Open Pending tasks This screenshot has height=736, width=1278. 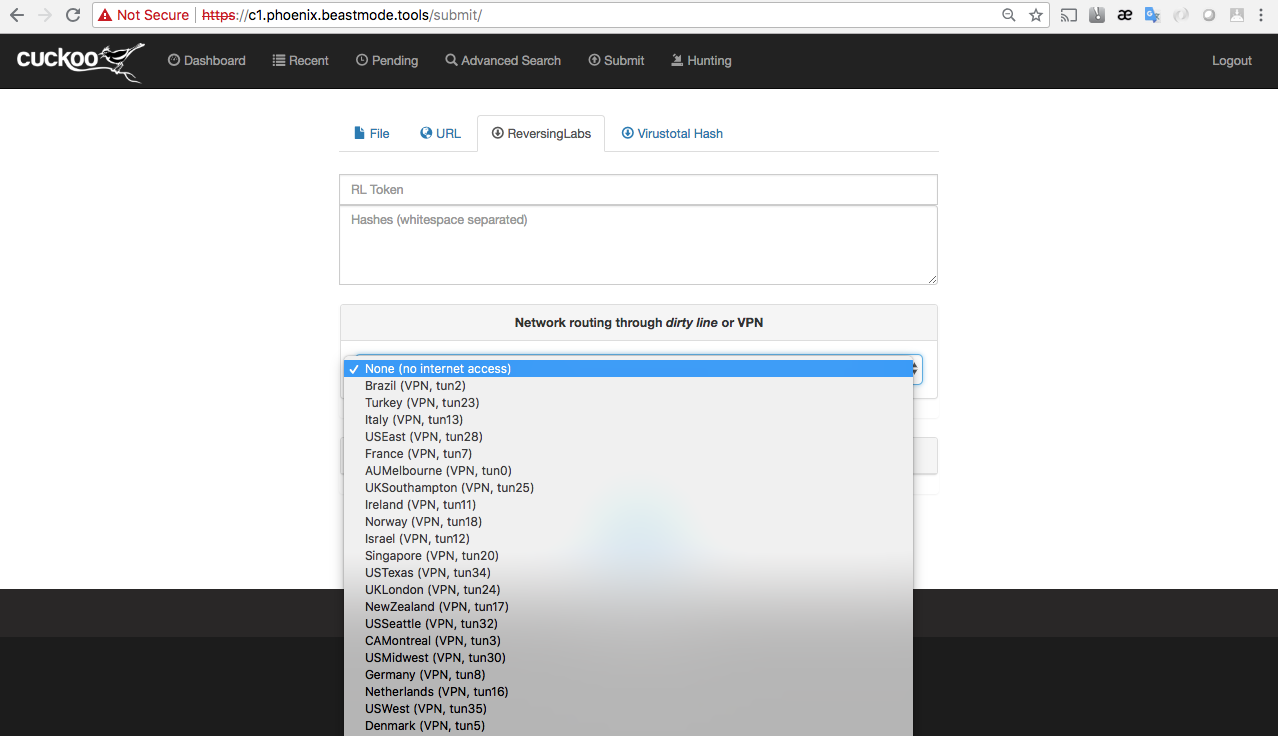[387, 61]
